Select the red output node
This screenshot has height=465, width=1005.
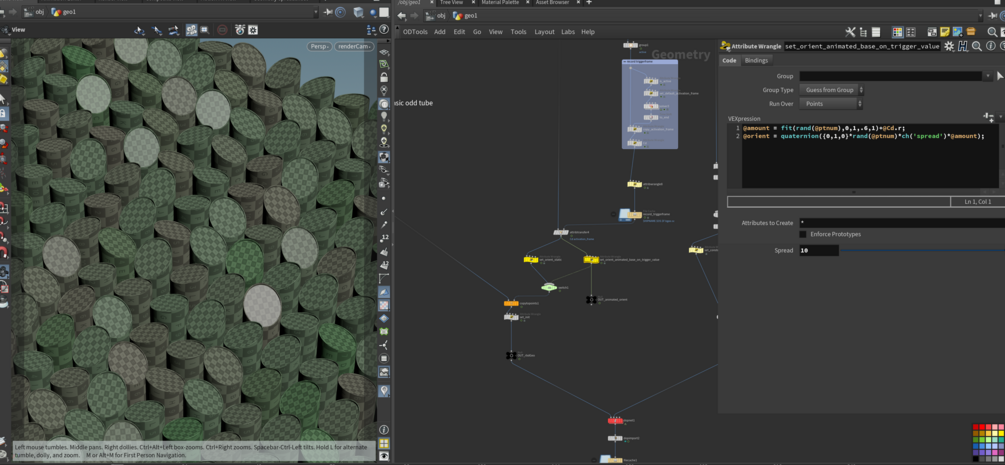tap(615, 420)
